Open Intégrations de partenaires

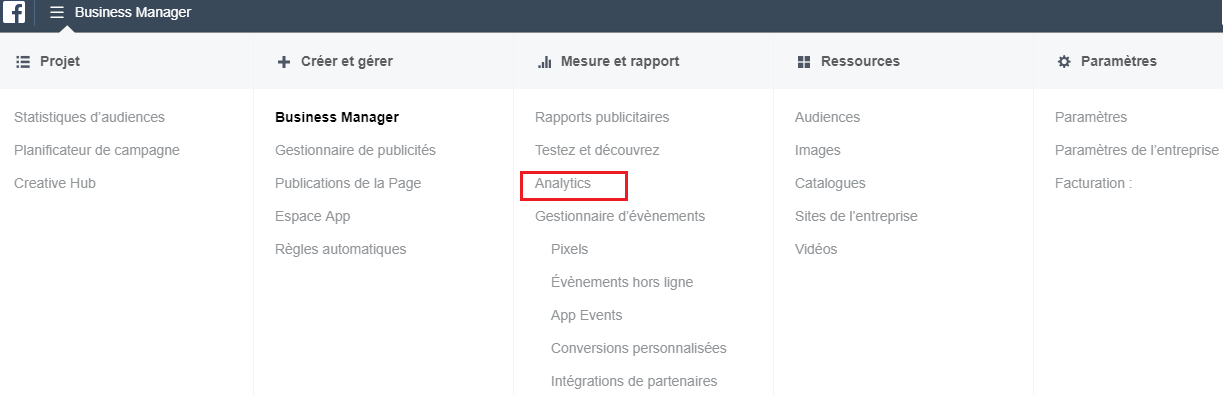click(x=634, y=381)
